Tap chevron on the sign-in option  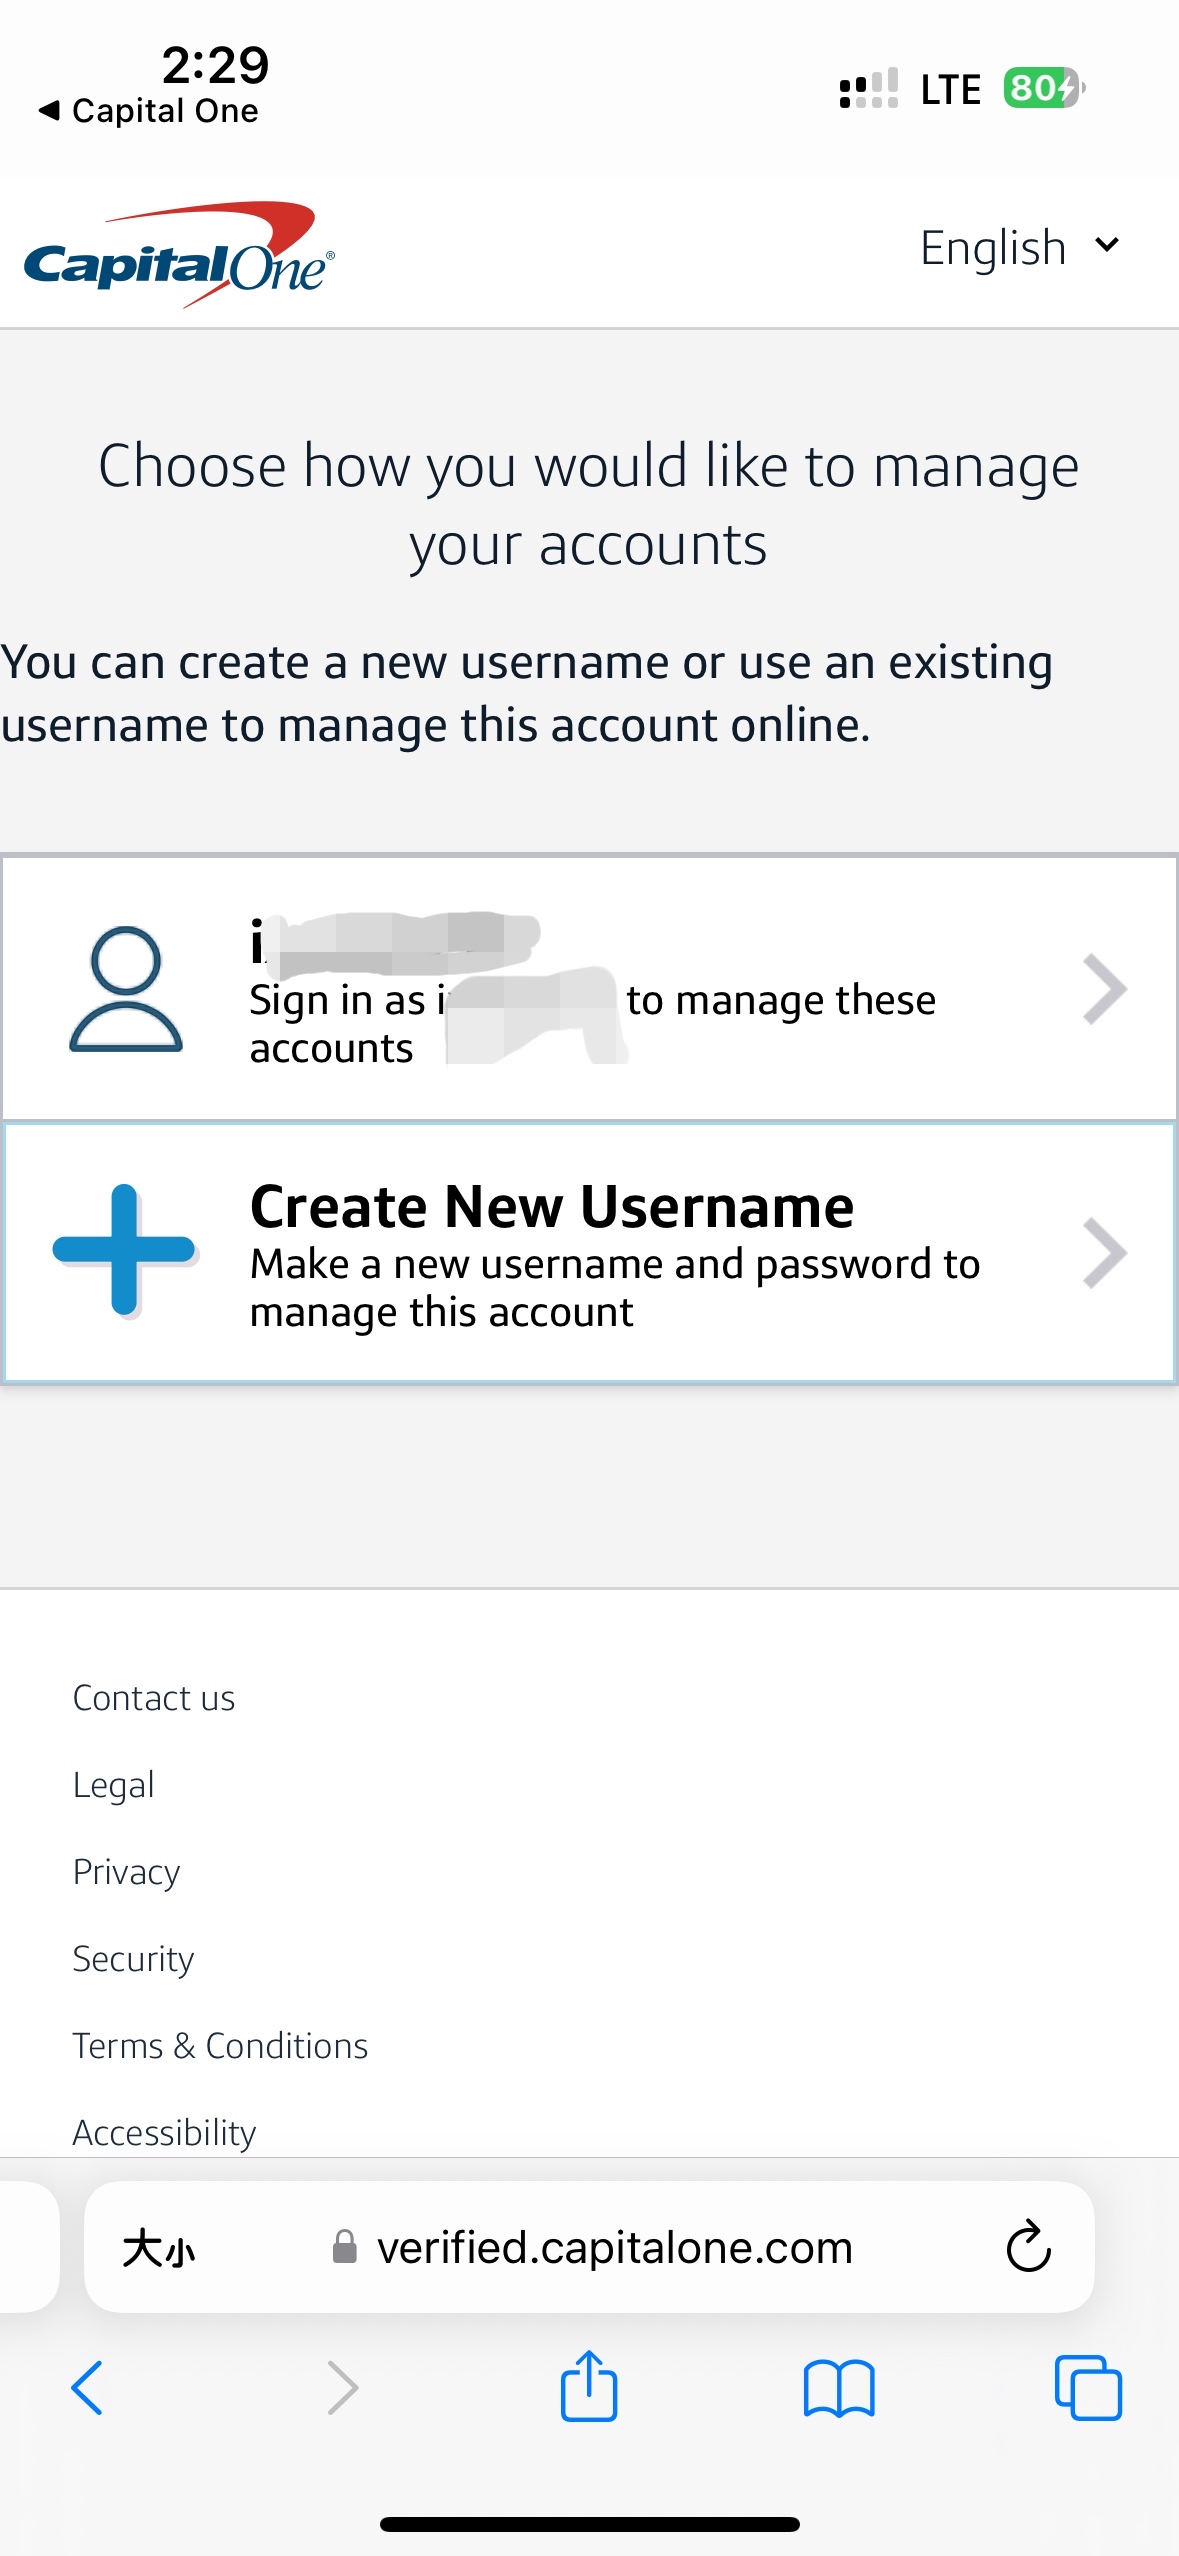pyautogui.click(x=1105, y=989)
